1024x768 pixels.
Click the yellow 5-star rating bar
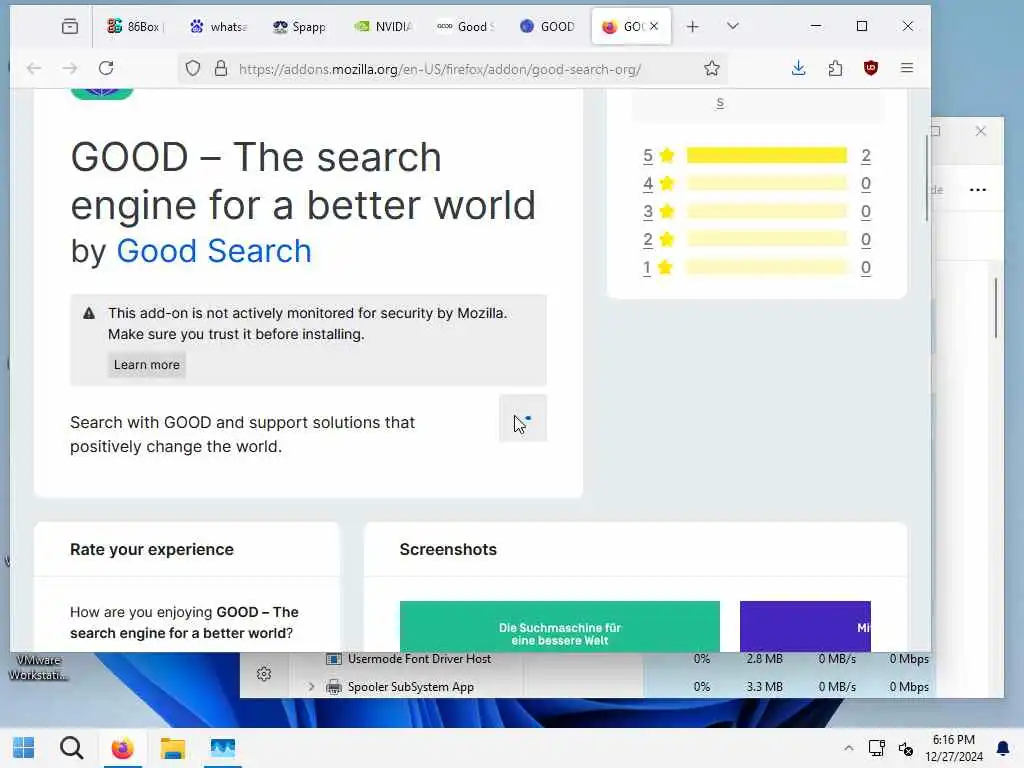(x=767, y=155)
